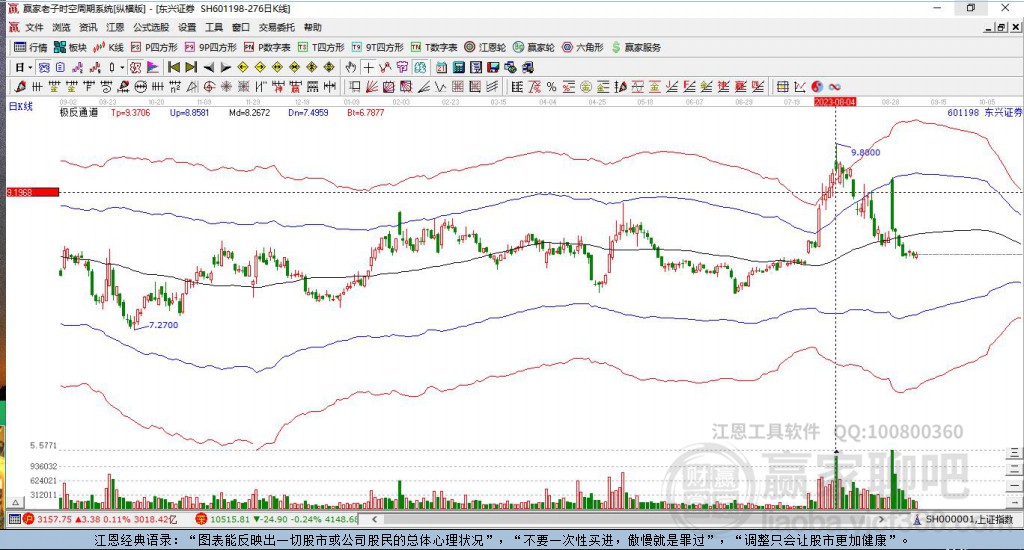The image size is (1024, 550).
Task: Expand the 日 period dropdown
Action: 30,67
